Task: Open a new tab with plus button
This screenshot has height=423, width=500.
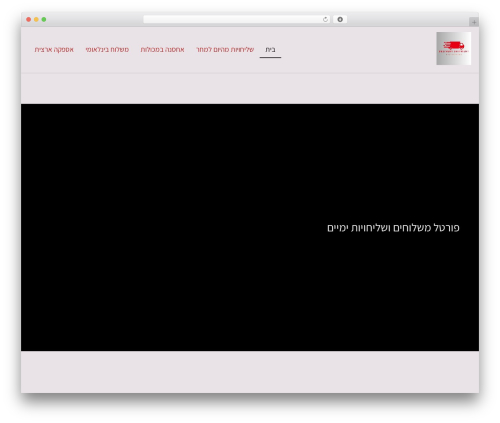Action: (x=474, y=22)
